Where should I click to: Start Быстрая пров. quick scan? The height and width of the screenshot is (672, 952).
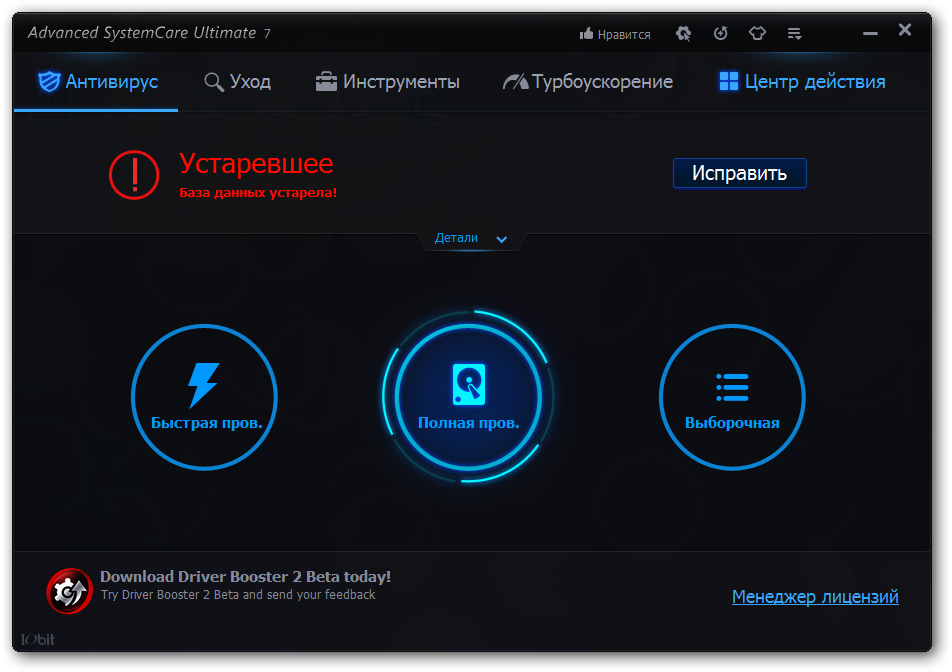205,397
